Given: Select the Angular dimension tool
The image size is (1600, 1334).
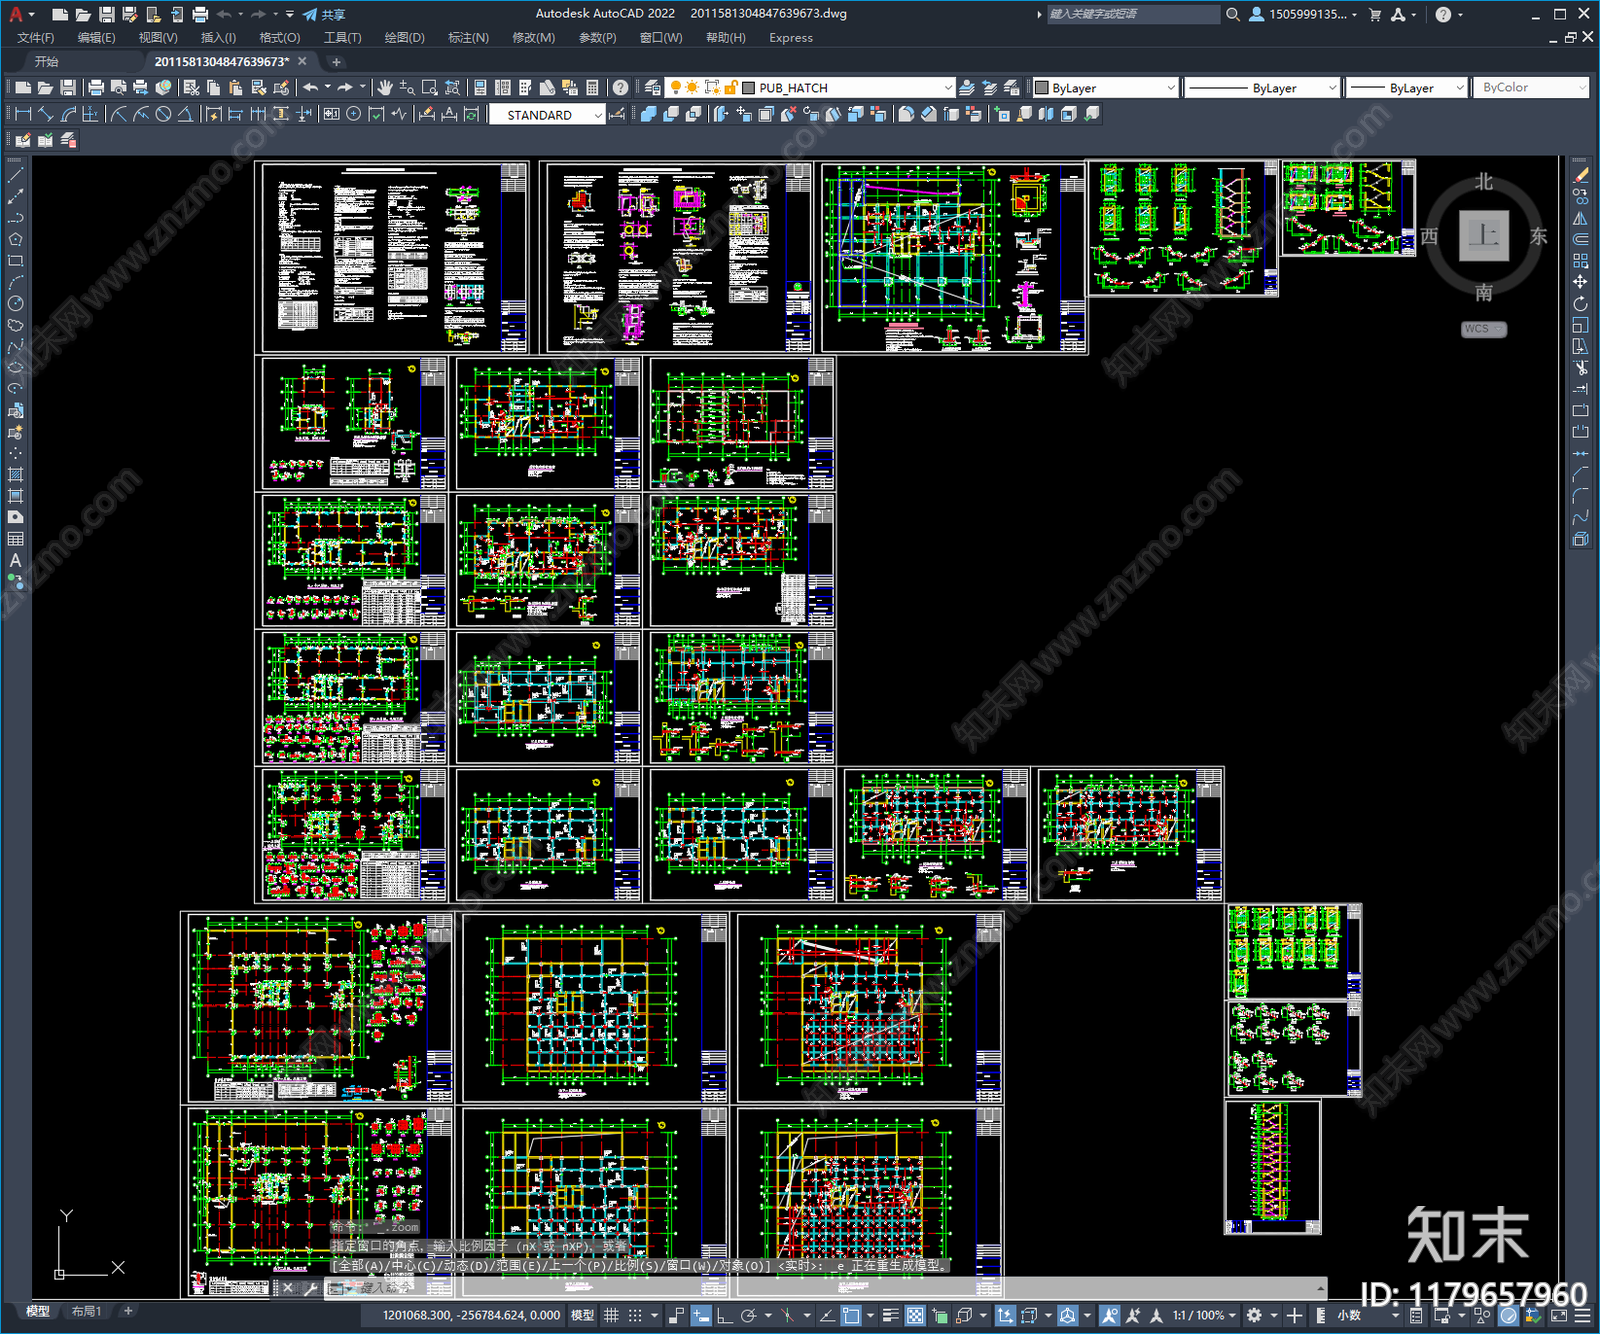Looking at the screenshot, I should tap(185, 114).
